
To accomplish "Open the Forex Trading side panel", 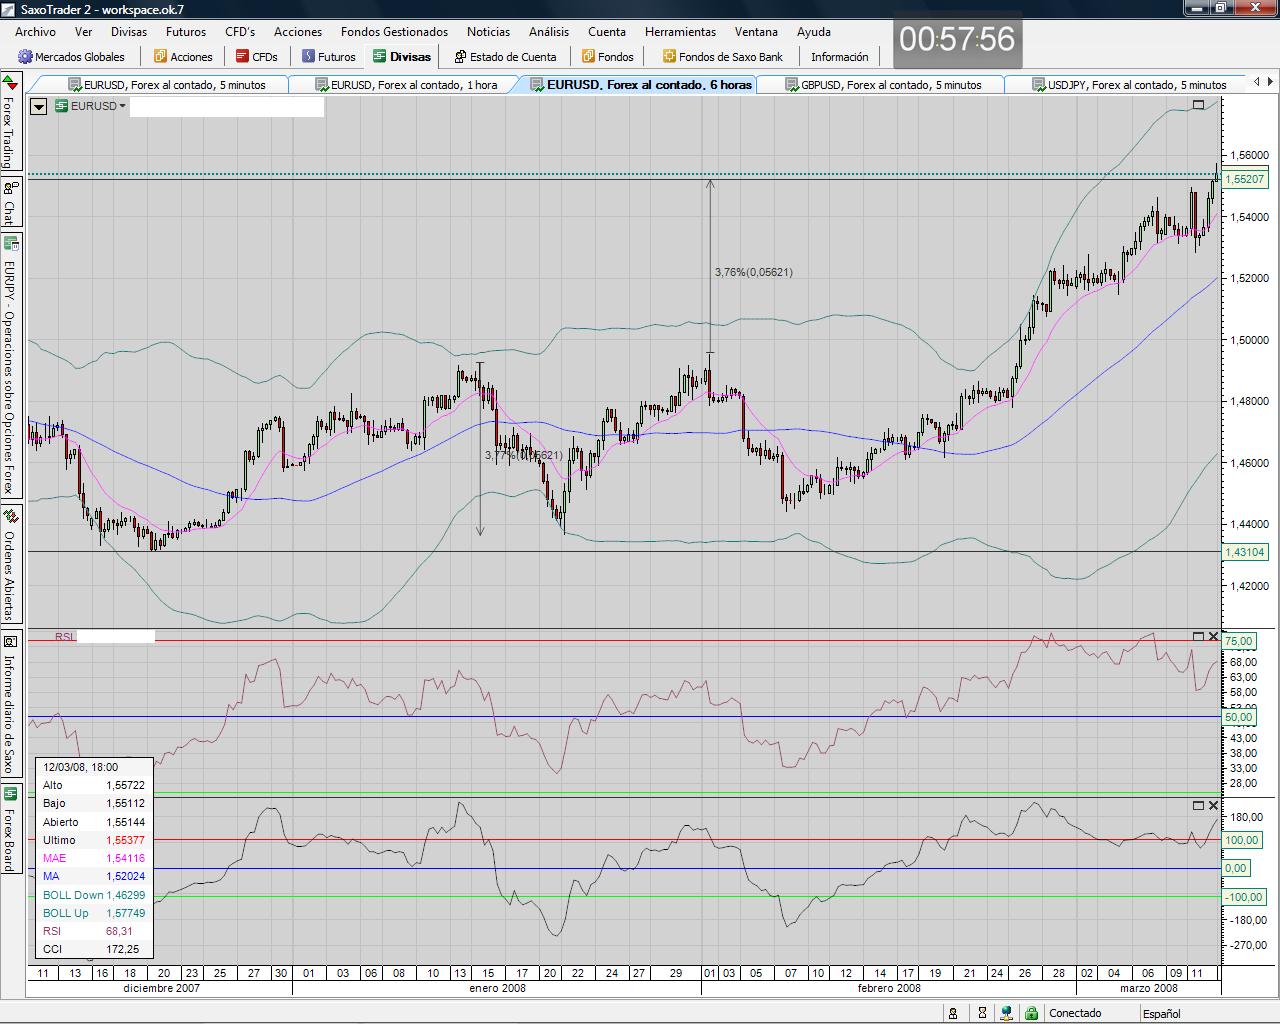I will pyautogui.click(x=10, y=122).
